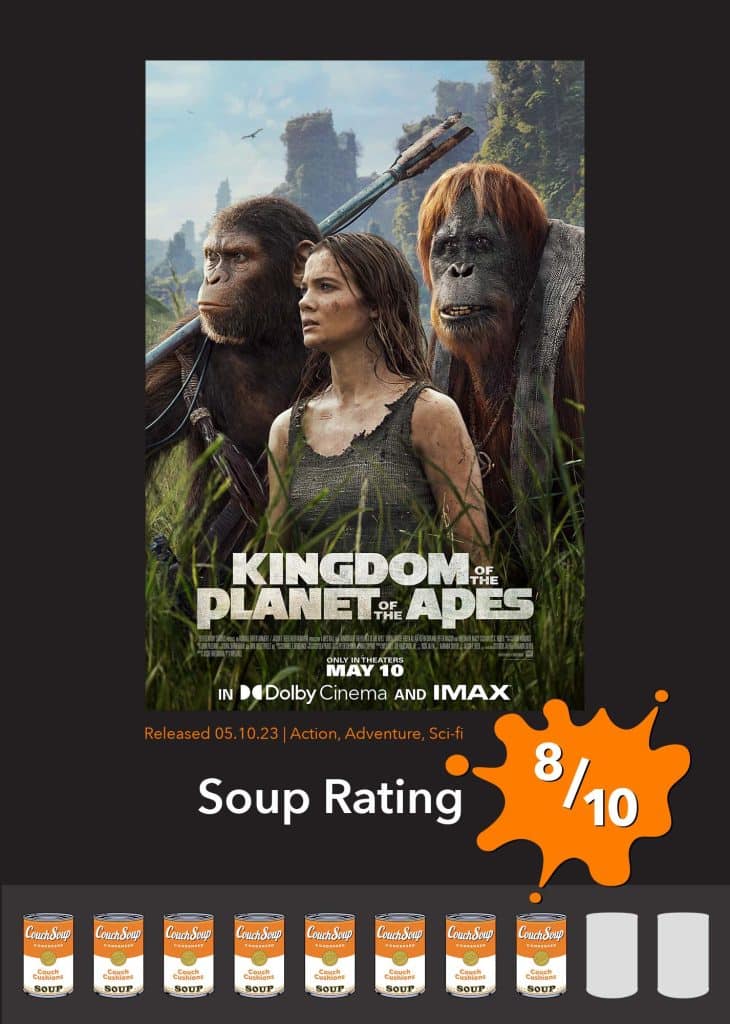This screenshot has height=1024, width=730.
Task: Click the MAY 10 theater date
Action: point(364,670)
